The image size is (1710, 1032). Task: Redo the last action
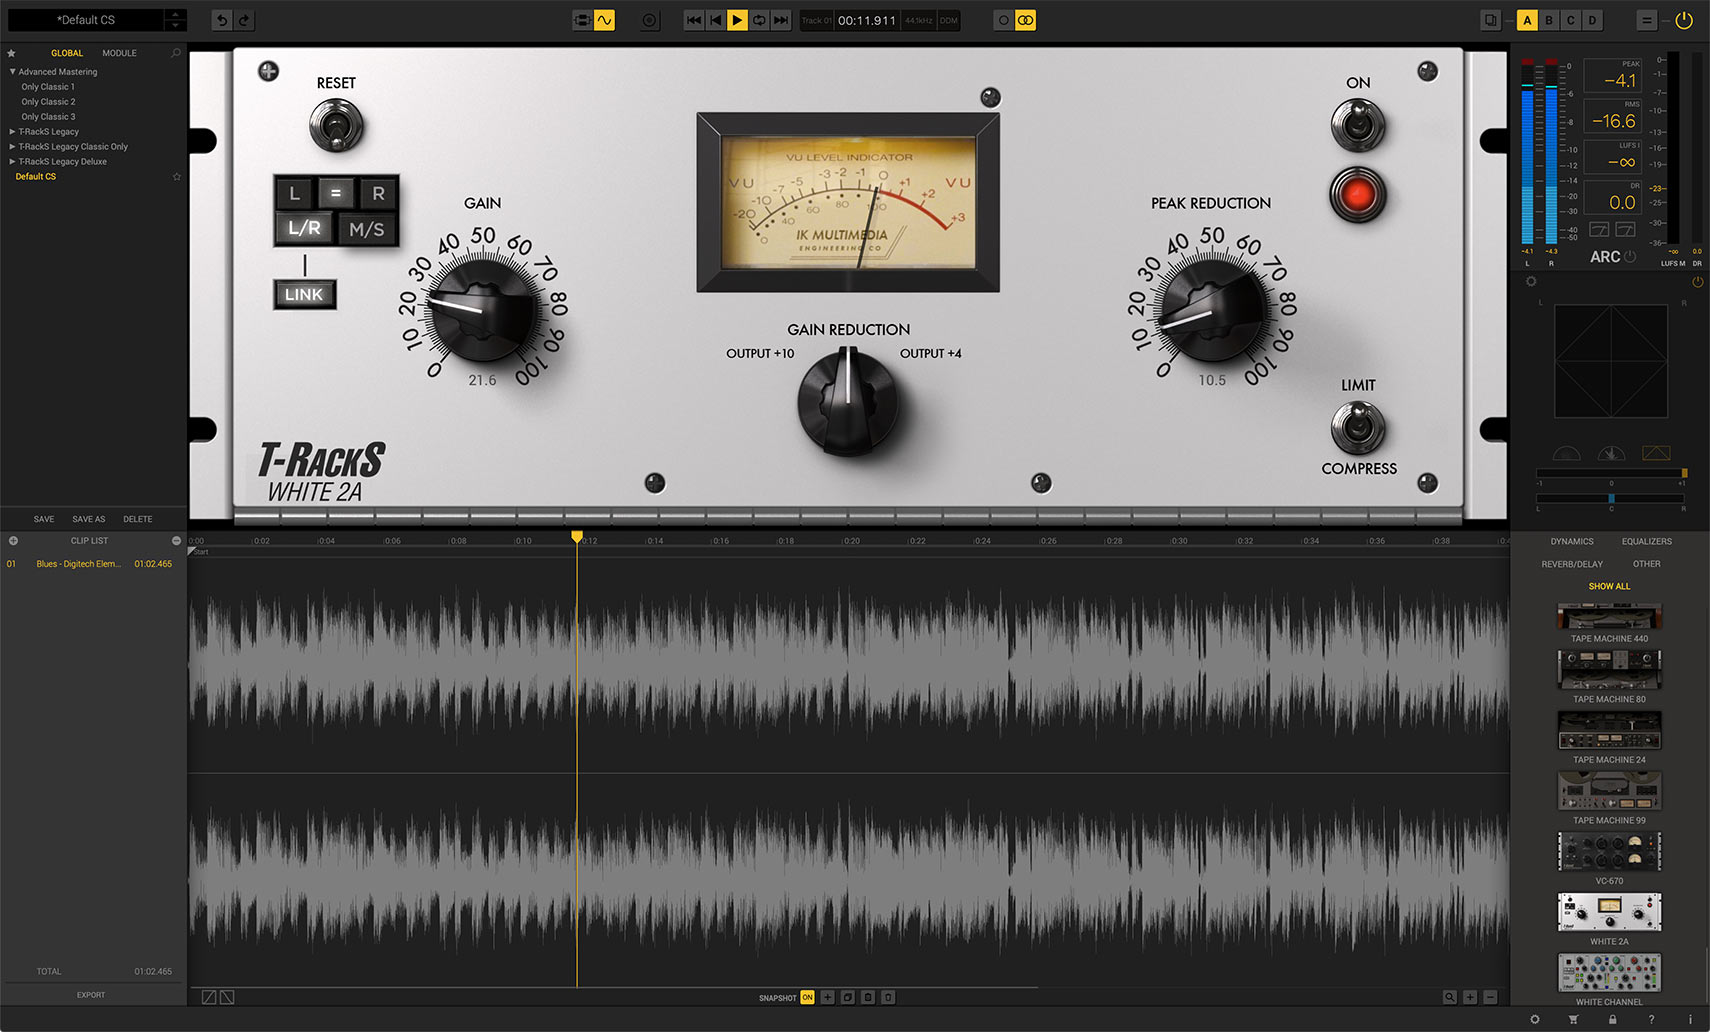(244, 20)
